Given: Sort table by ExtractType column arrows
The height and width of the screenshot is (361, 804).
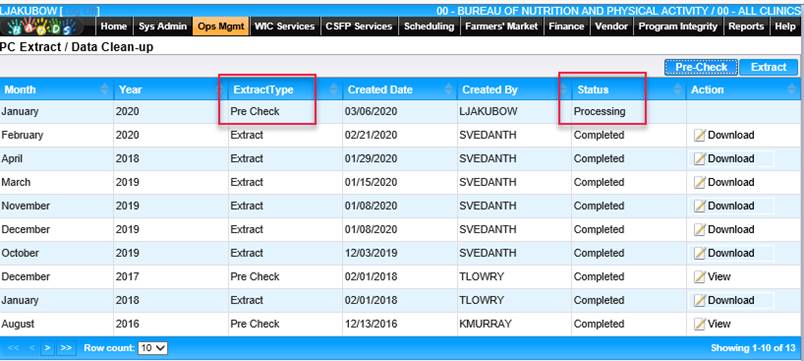Looking at the screenshot, I should pyautogui.click(x=334, y=90).
